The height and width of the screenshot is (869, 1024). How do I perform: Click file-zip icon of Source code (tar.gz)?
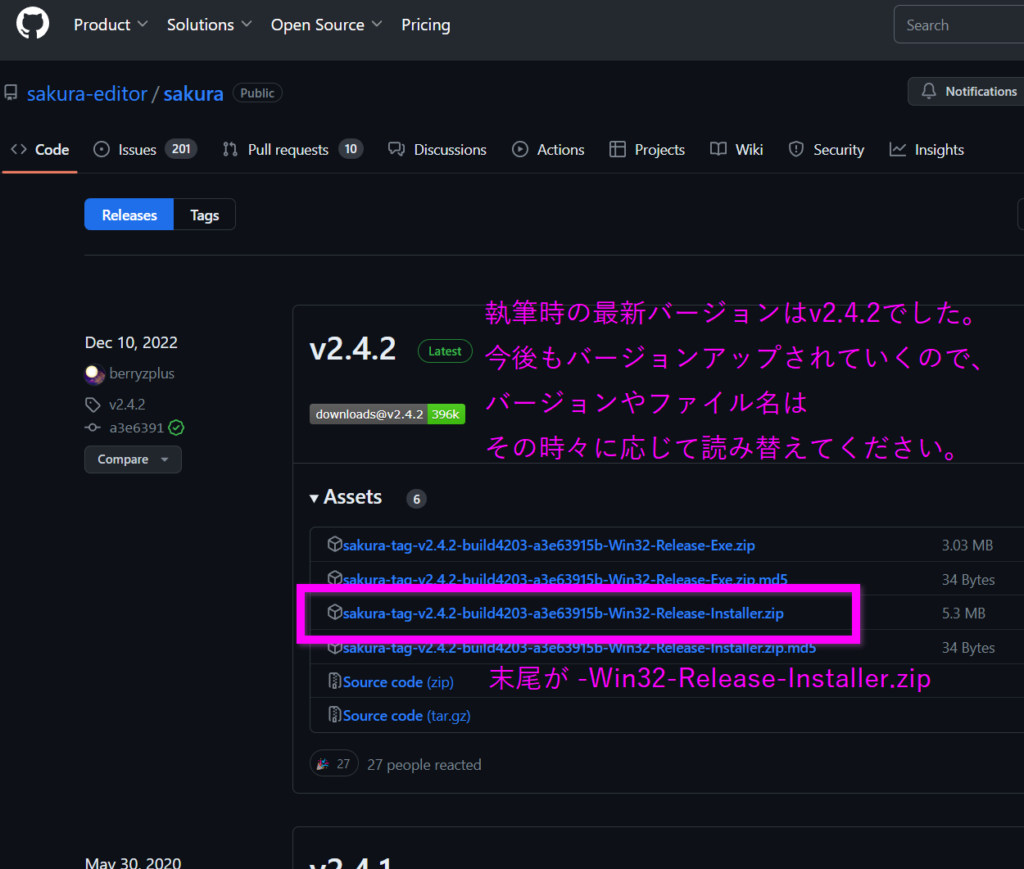(x=334, y=715)
